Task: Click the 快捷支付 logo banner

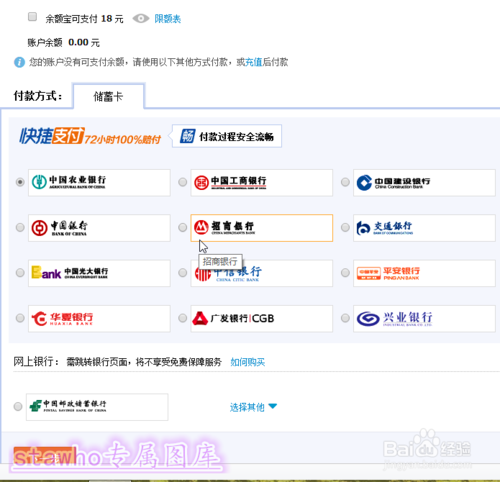Action: tap(90, 136)
